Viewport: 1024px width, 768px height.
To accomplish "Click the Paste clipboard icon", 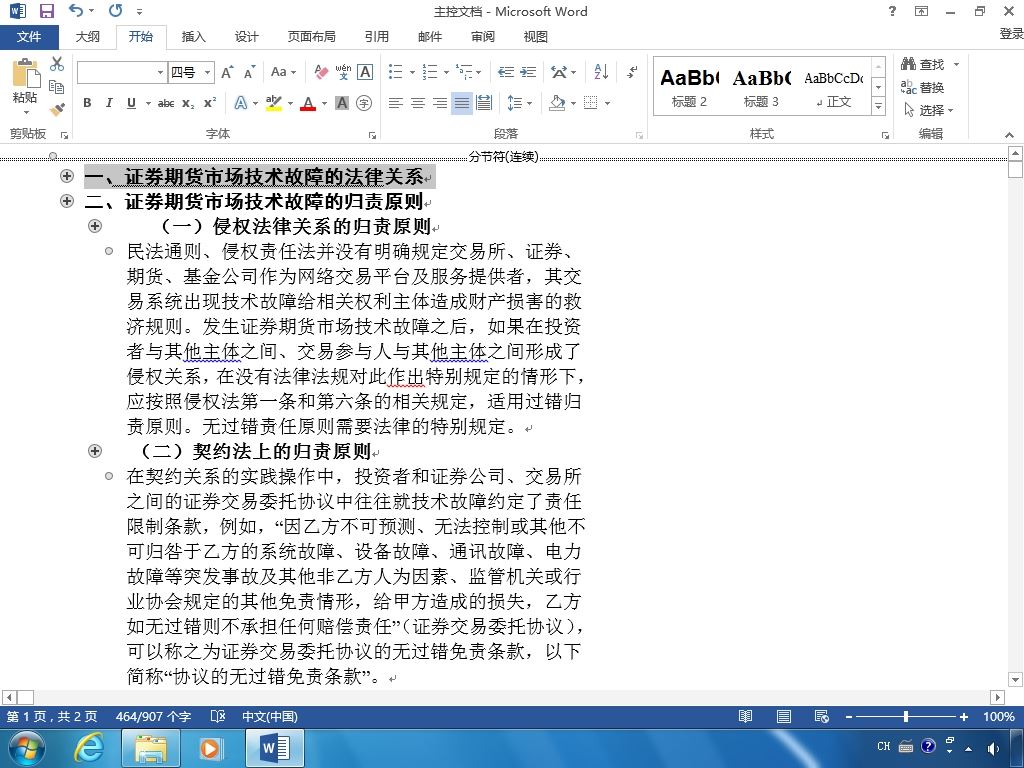I will tap(25, 74).
